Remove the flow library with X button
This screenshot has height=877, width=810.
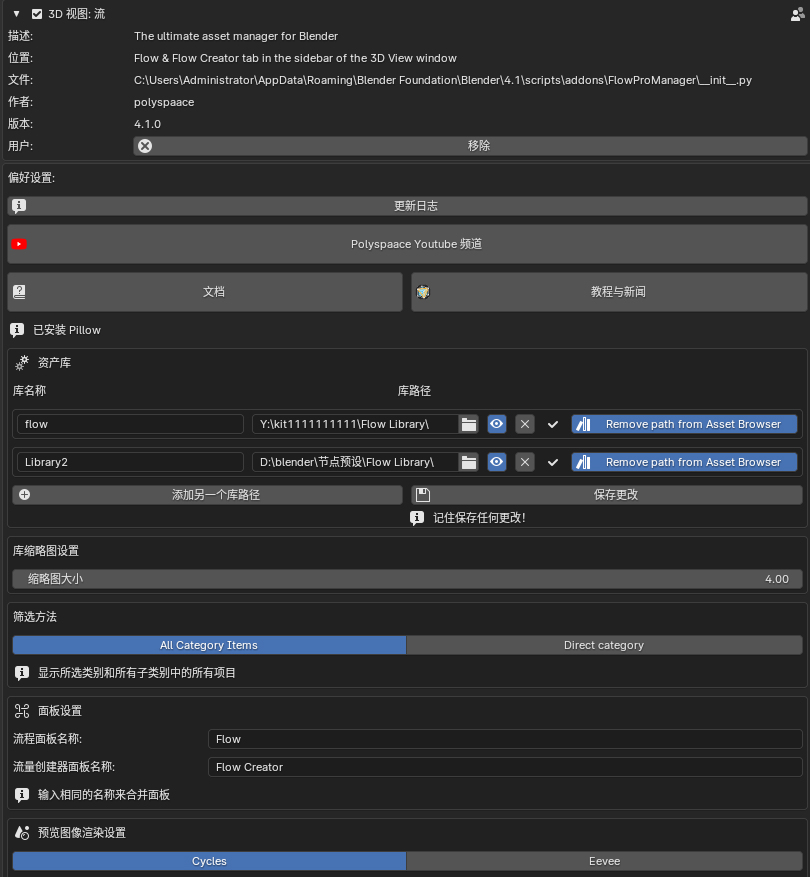[x=525, y=424]
